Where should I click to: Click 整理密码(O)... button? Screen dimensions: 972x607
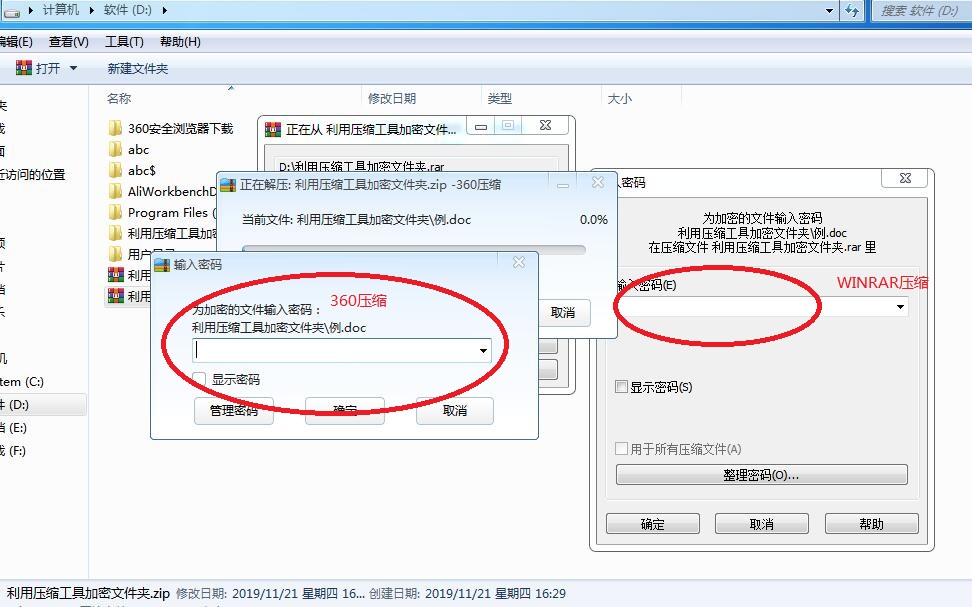pyautogui.click(x=761, y=475)
